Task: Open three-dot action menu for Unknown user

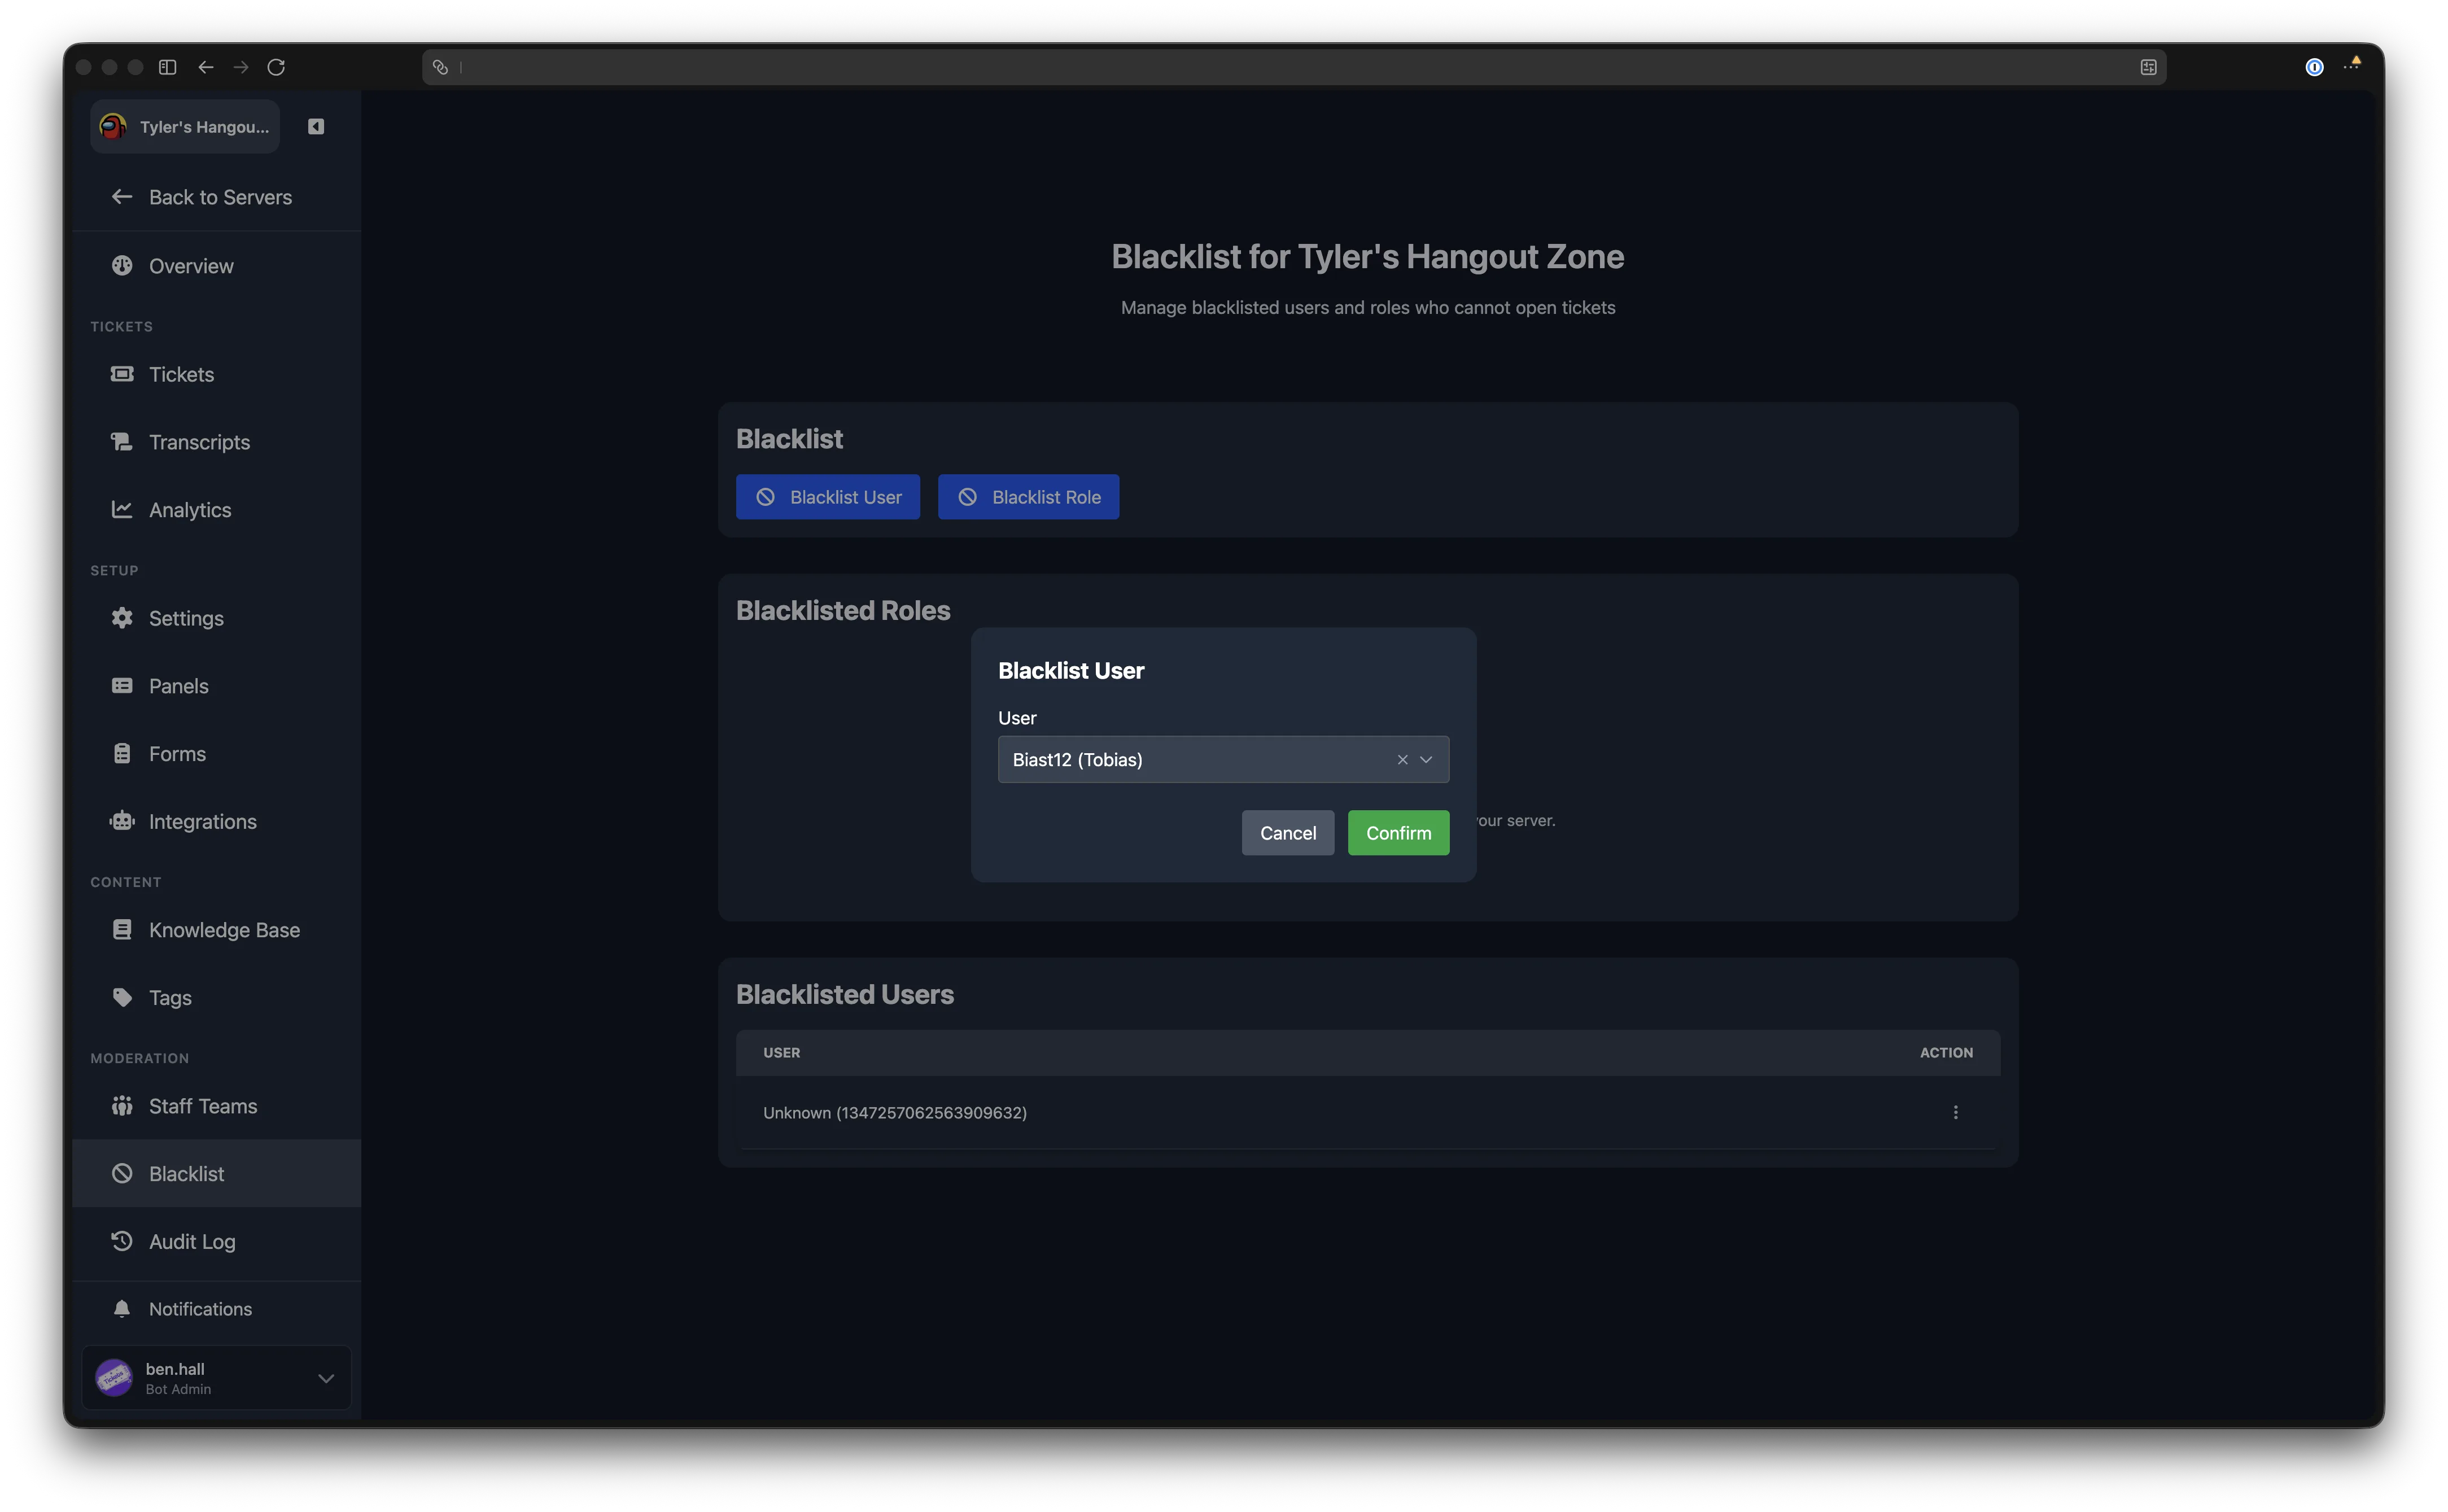Action: click(1955, 1112)
